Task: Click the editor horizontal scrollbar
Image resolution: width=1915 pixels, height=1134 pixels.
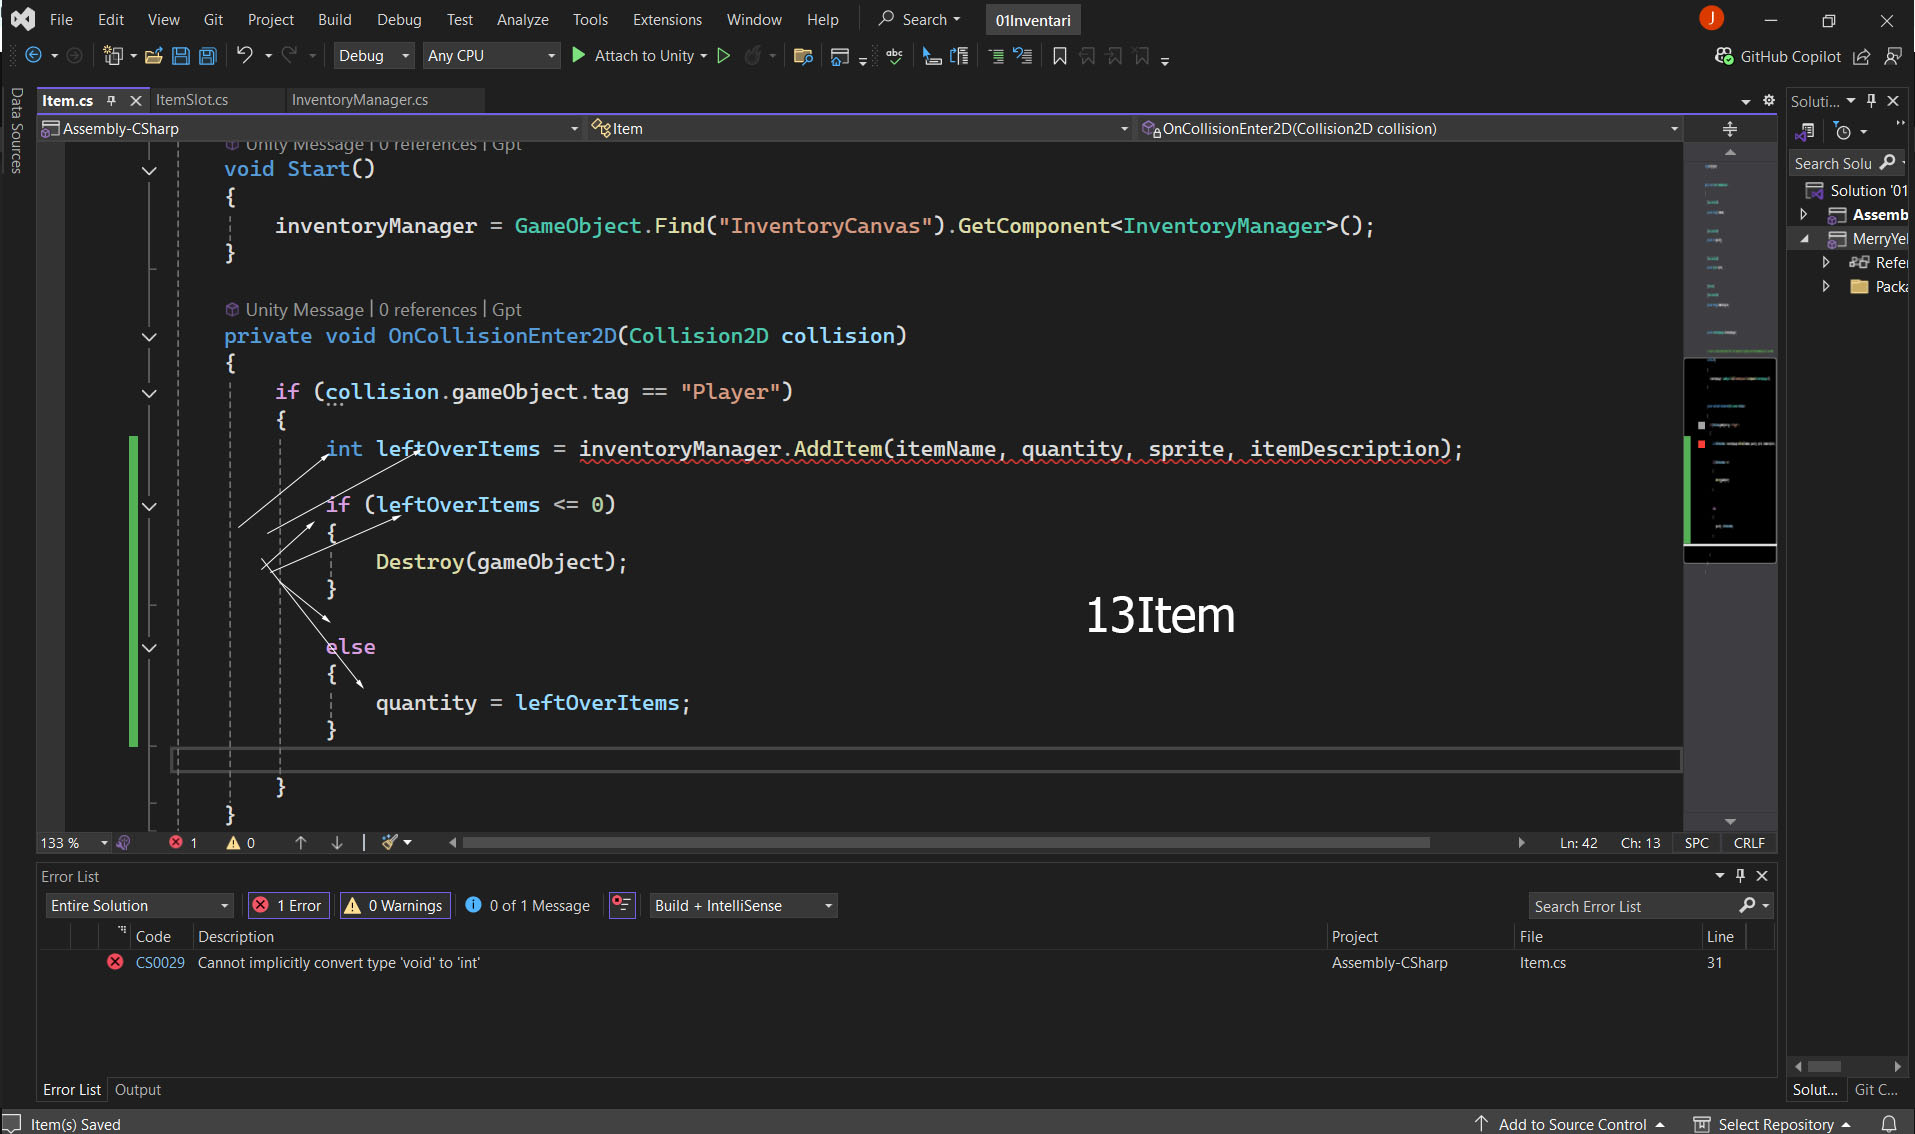Action: tap(945, 843)
